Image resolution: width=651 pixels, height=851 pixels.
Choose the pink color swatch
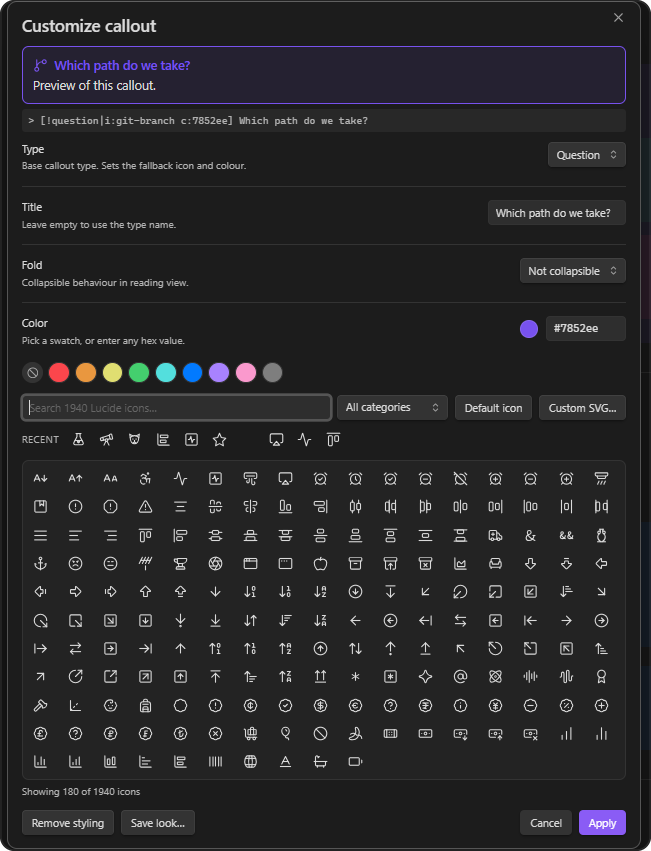tap(246, 373)
